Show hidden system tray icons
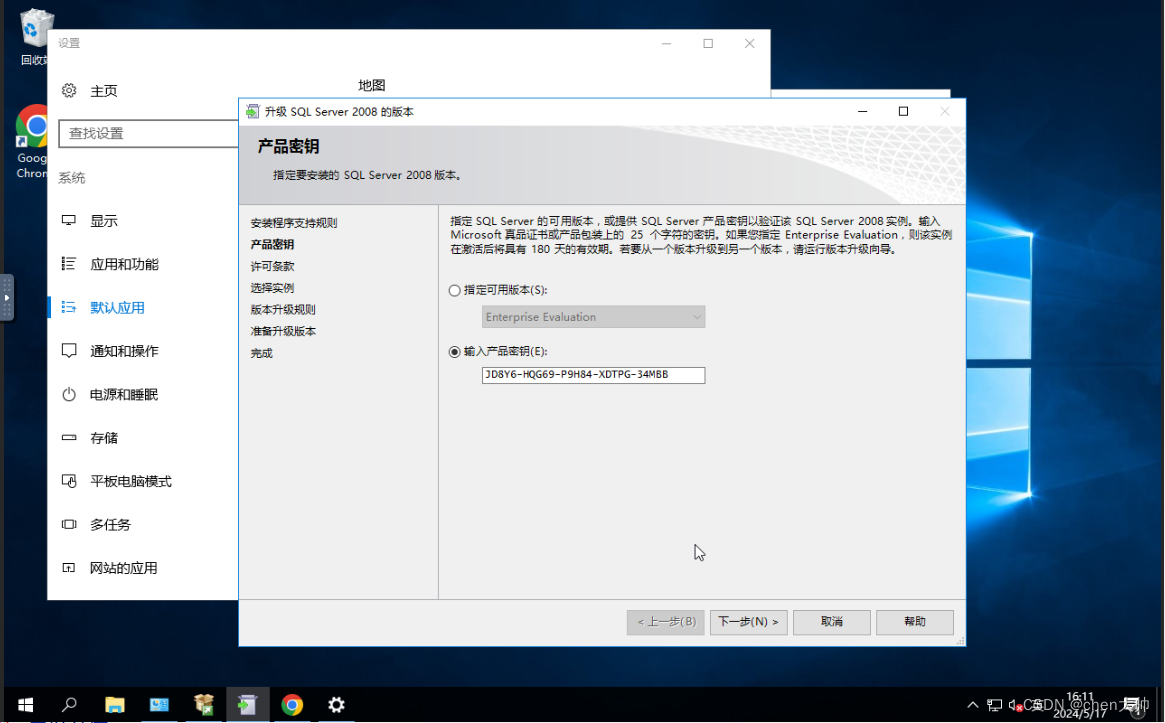1165x723 pixels. 973,705
